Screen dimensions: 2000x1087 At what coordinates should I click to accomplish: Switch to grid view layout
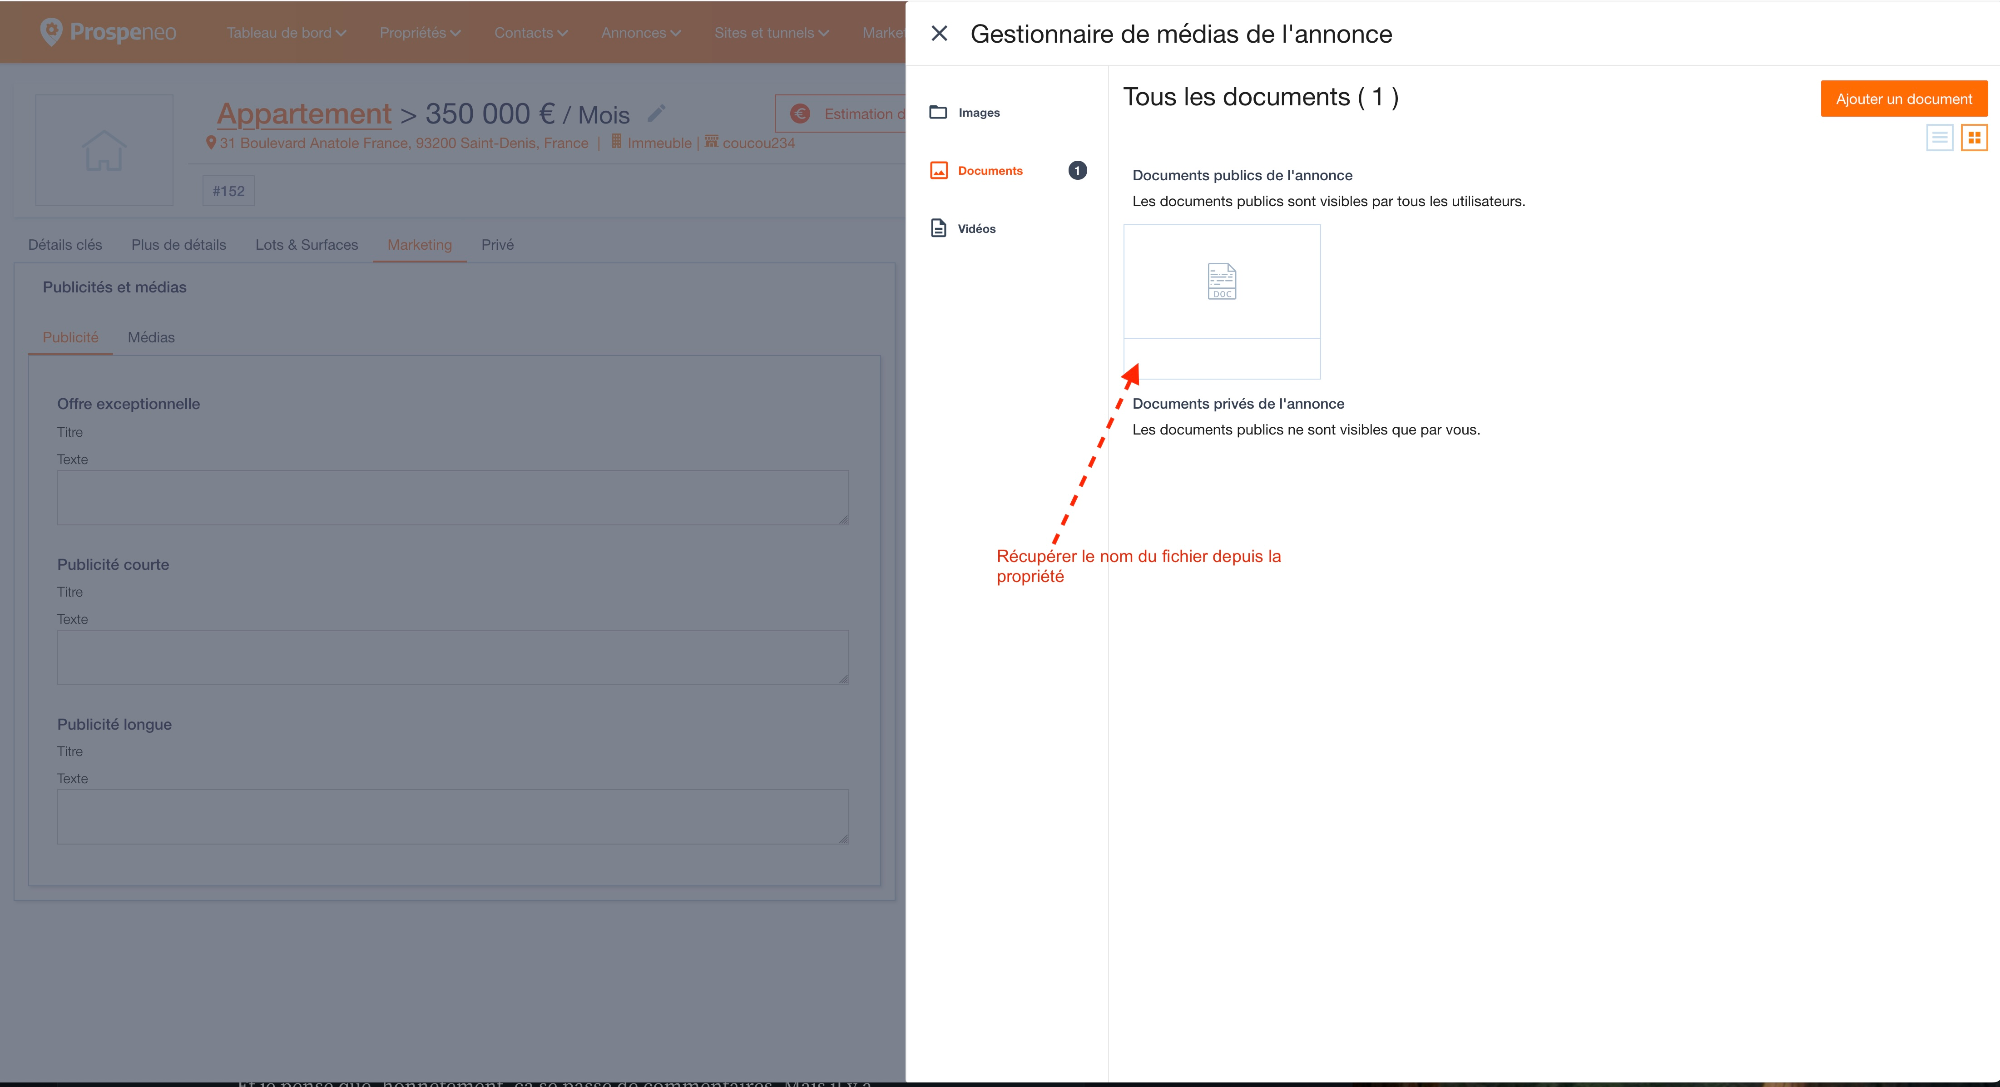pos(1974,138)
